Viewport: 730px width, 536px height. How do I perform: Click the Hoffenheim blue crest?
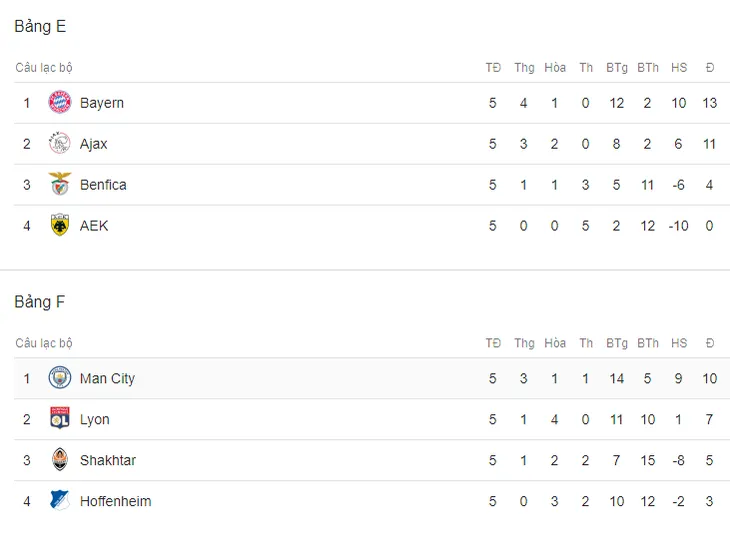(60, 501)
